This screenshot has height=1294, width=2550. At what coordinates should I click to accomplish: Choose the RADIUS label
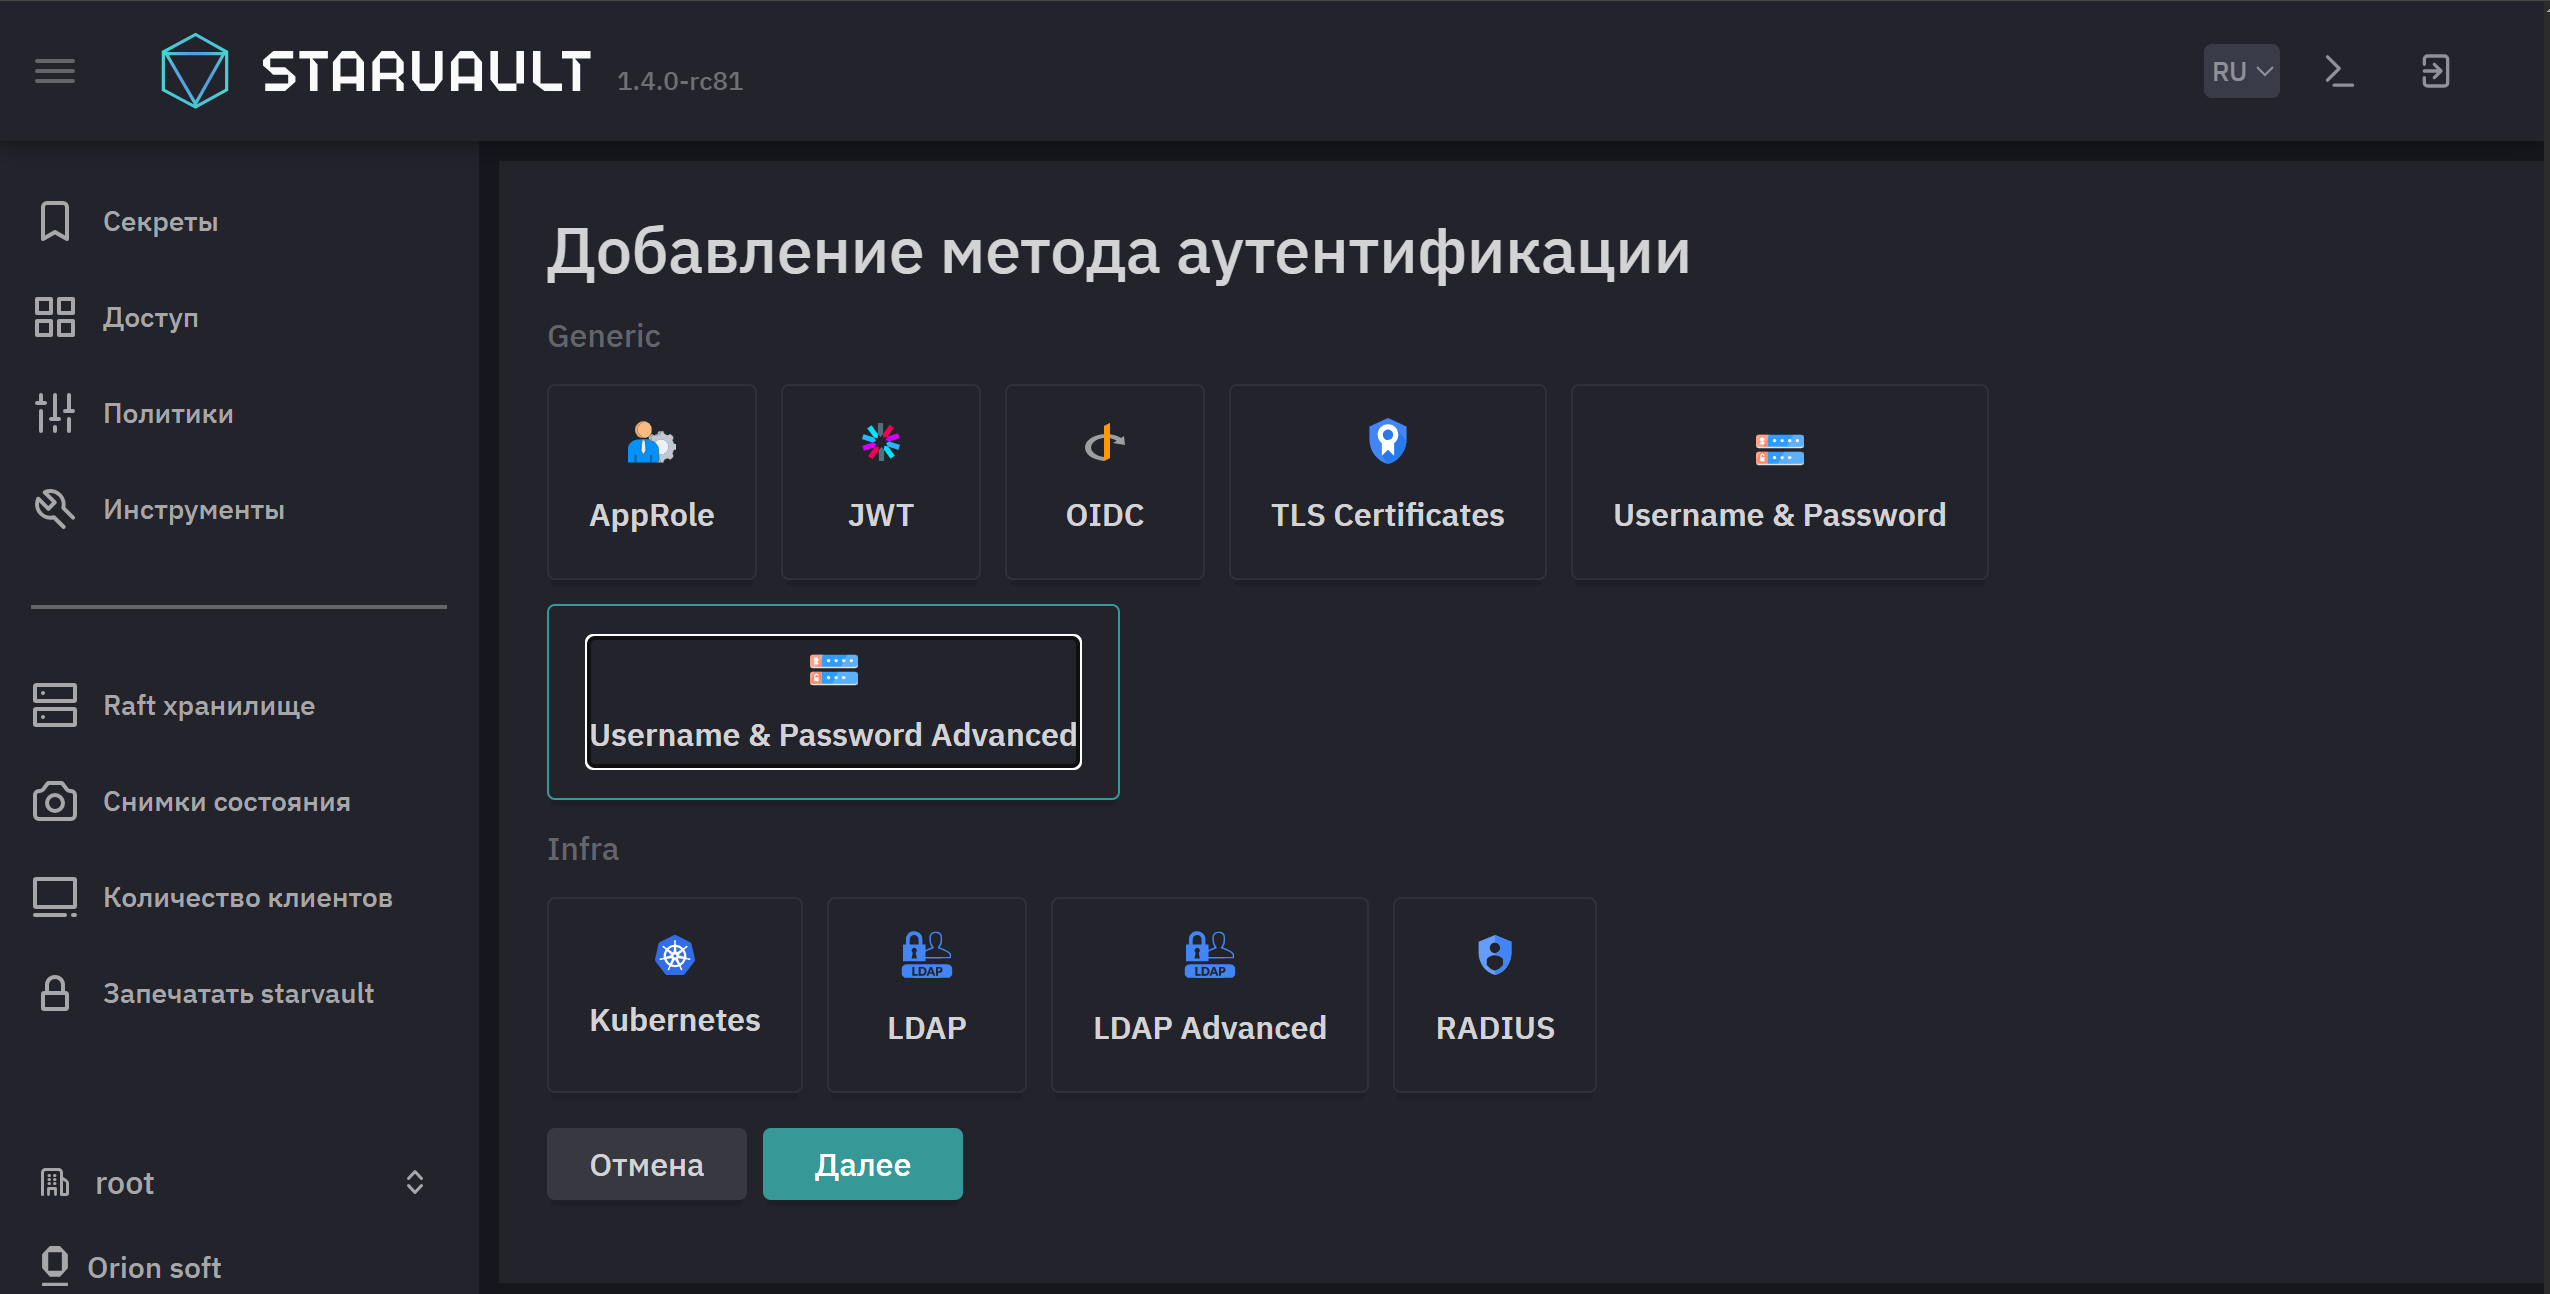[1495, 1028]
